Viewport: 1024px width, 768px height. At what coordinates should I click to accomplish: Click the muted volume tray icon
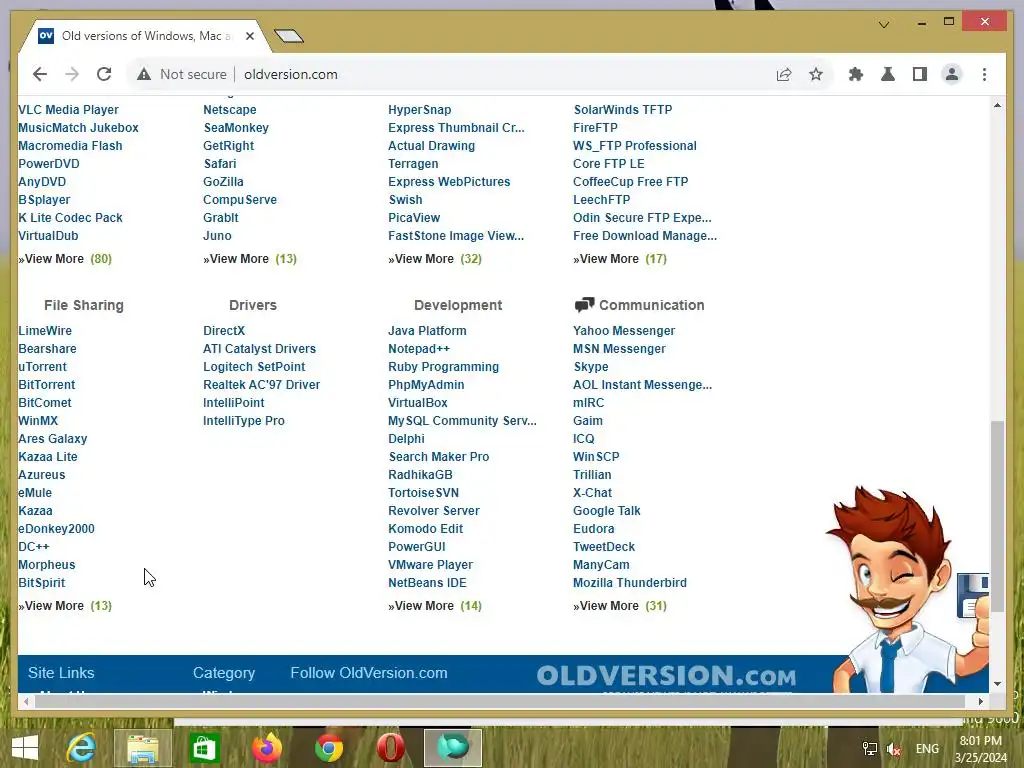click(894, 749)
